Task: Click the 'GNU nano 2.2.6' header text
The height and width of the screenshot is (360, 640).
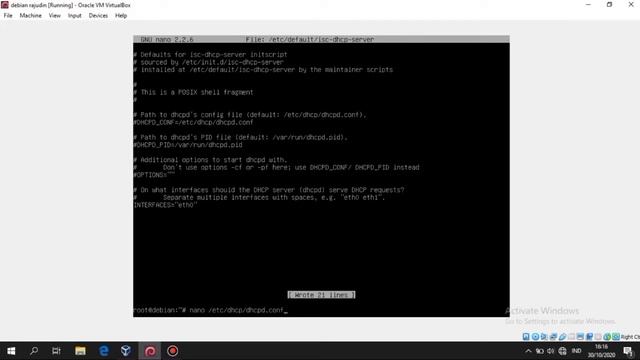Action: coord(167,39)
